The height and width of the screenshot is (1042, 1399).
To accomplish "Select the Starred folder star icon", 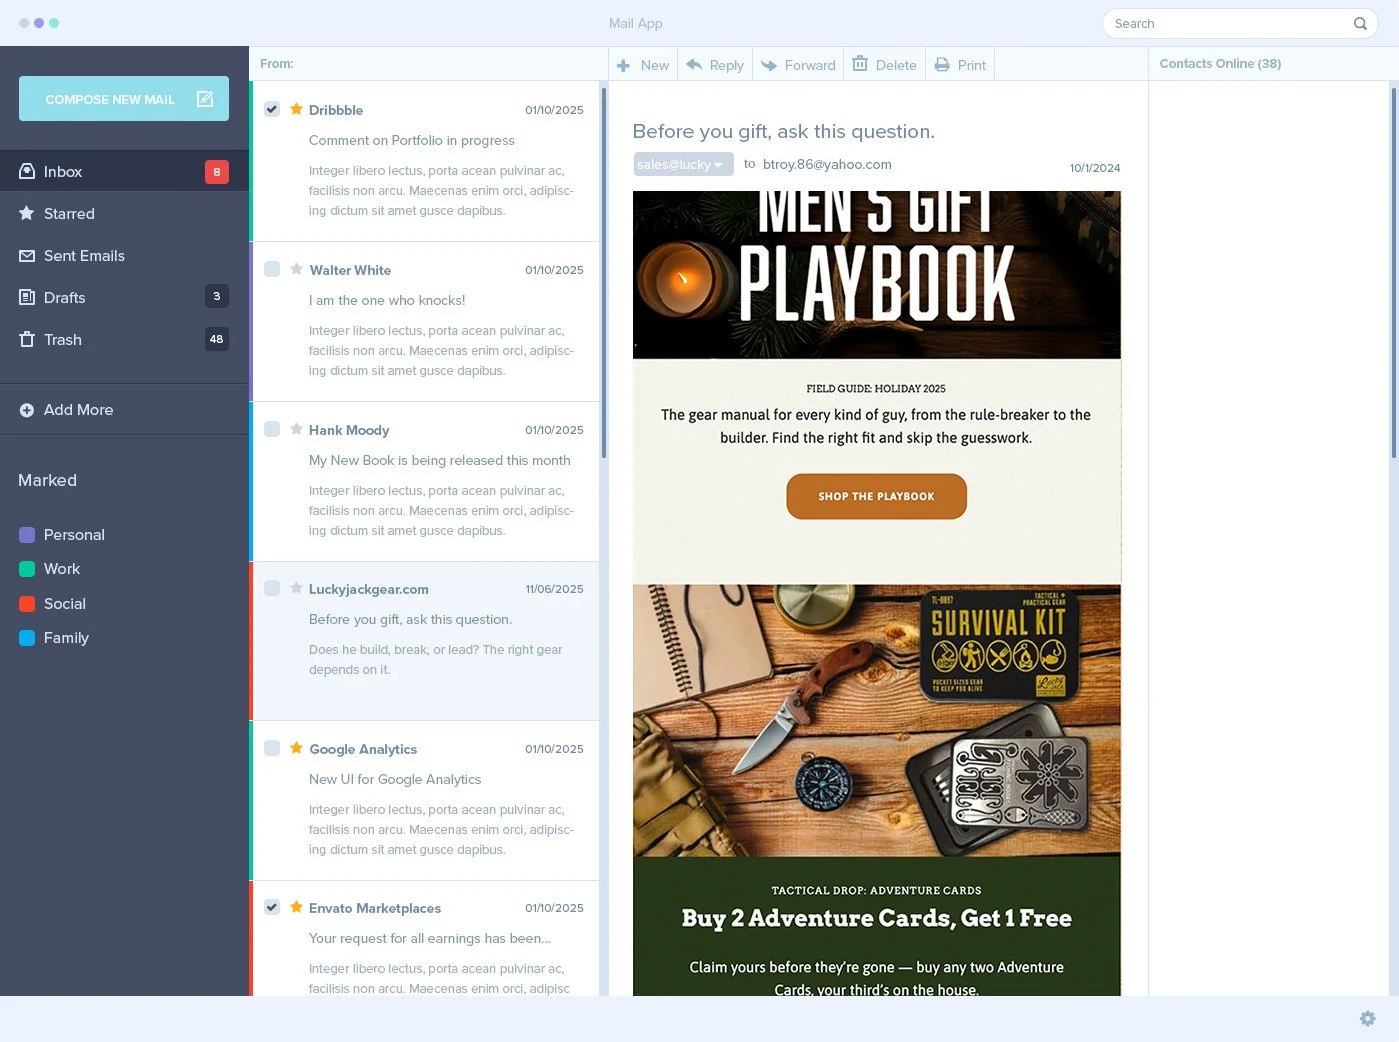I will tap(26, 213).
